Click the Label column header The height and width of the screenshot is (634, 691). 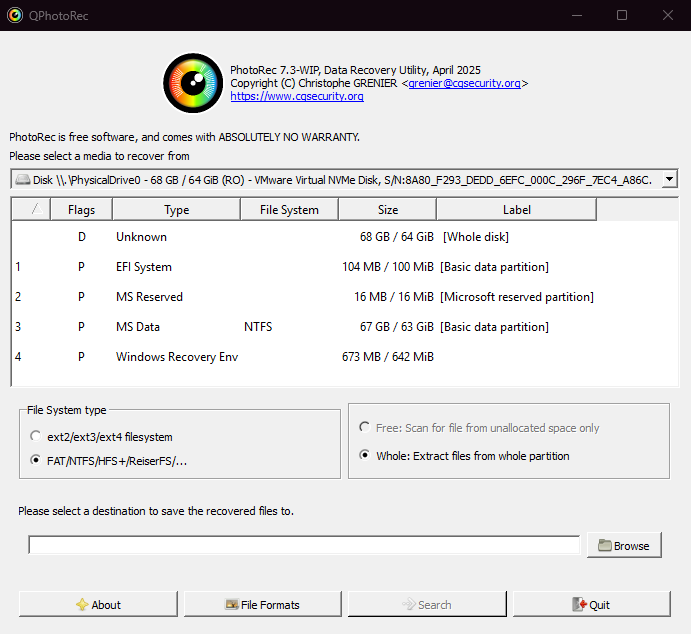coord(516,210)
